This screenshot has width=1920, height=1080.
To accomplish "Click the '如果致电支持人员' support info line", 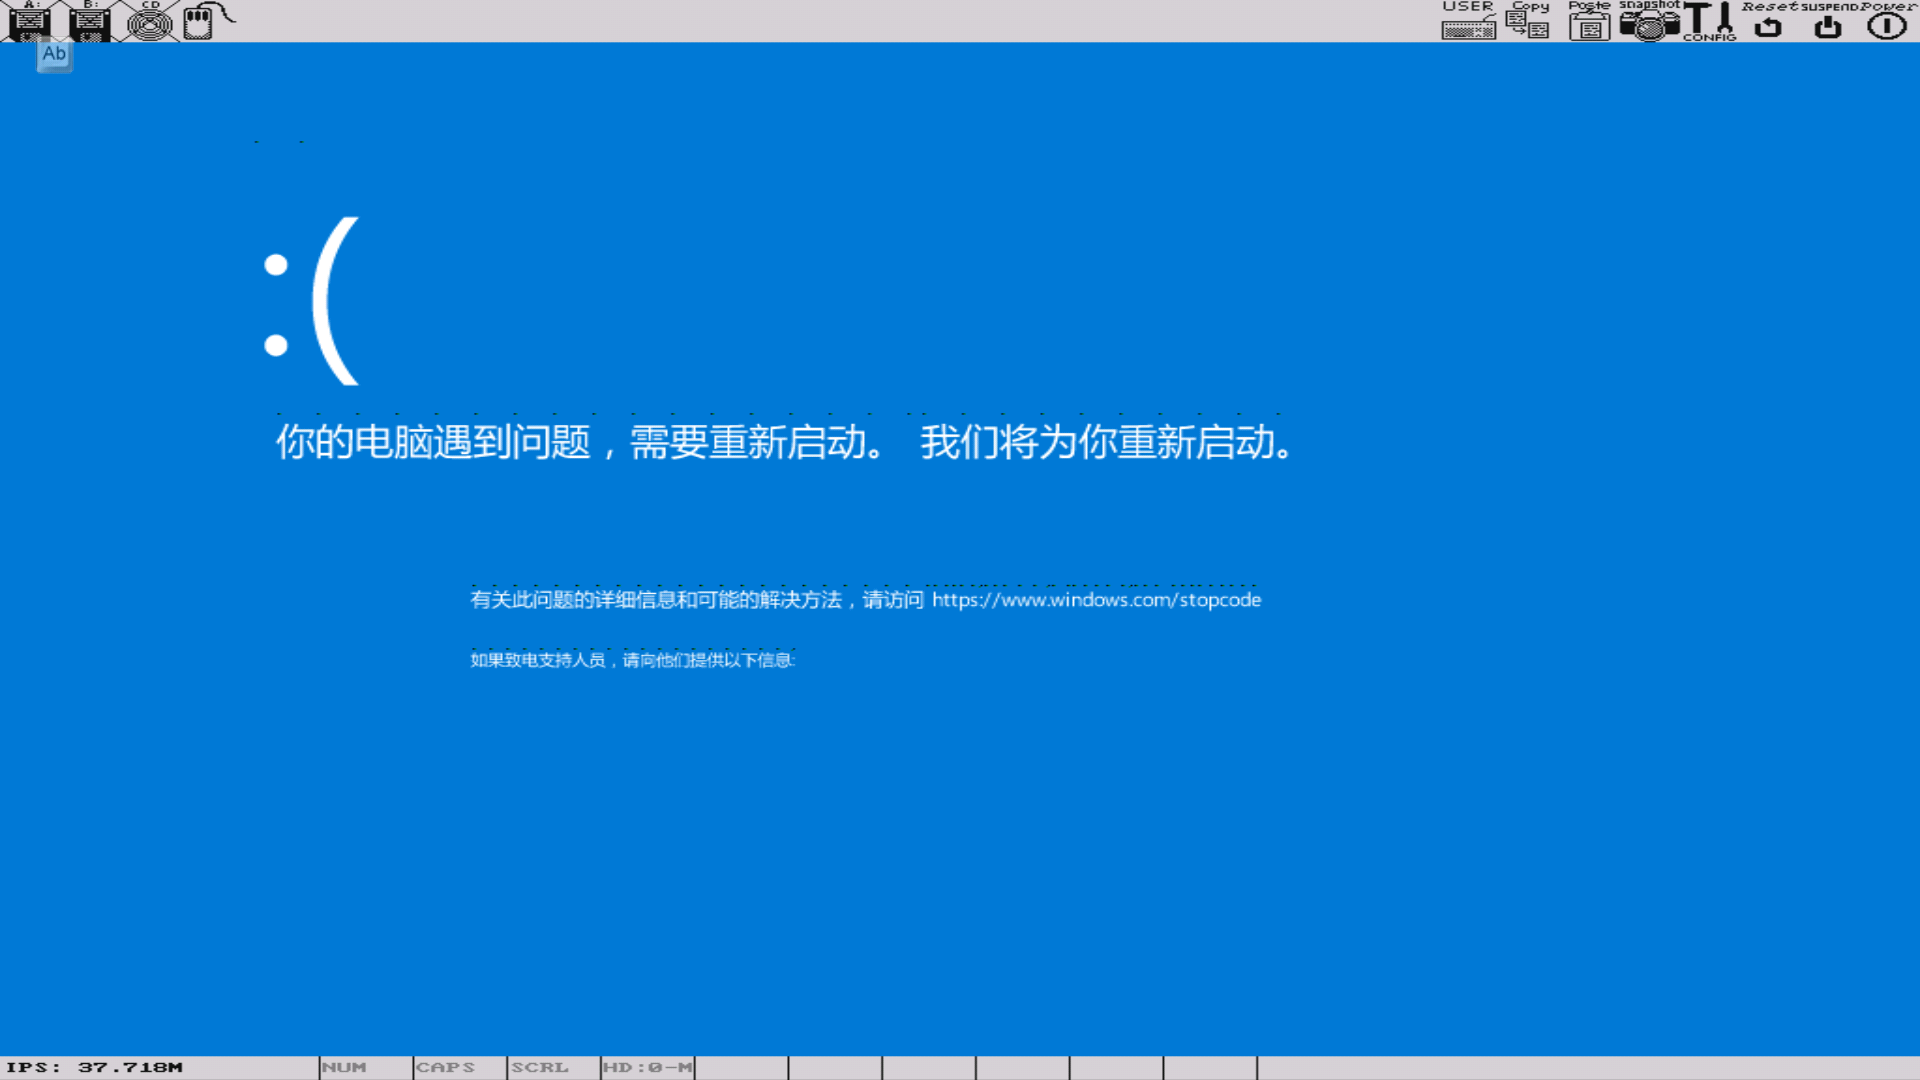I will [633, 660].
